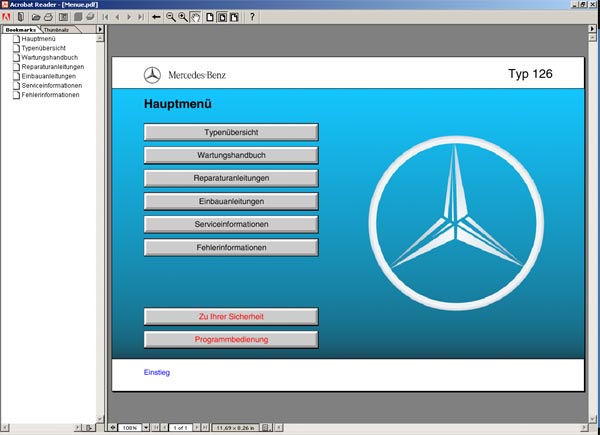
Task: Select the Hauptmenü bookmark text
Action: click(38, 39)
